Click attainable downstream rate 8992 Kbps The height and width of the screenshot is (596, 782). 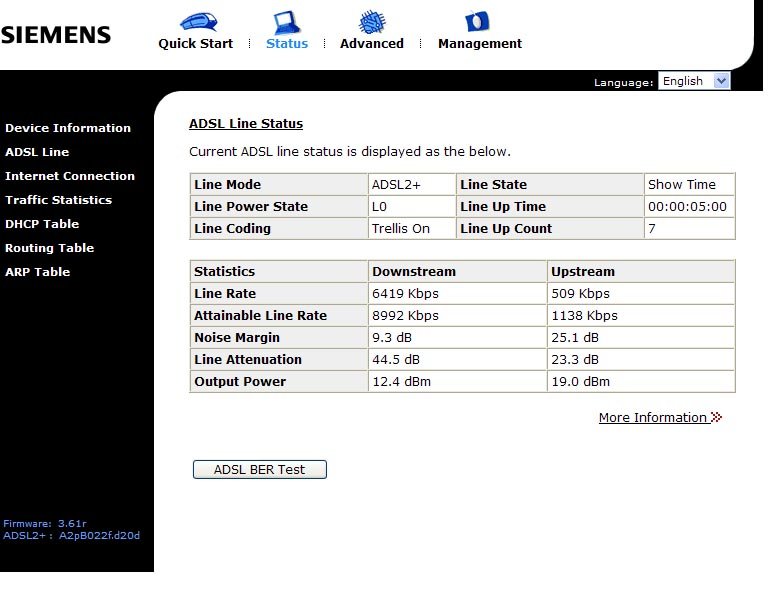tap(405, 316)
